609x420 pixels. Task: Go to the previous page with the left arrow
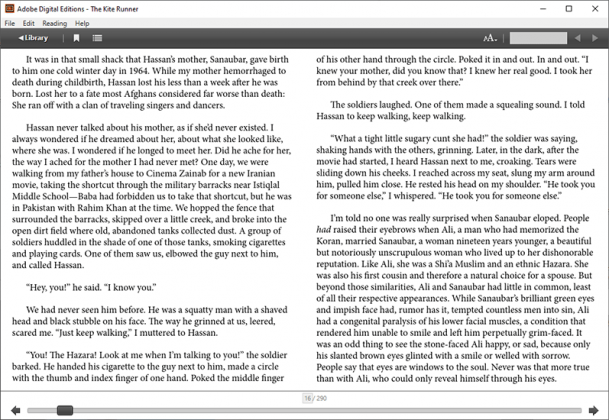pos(14,410)
